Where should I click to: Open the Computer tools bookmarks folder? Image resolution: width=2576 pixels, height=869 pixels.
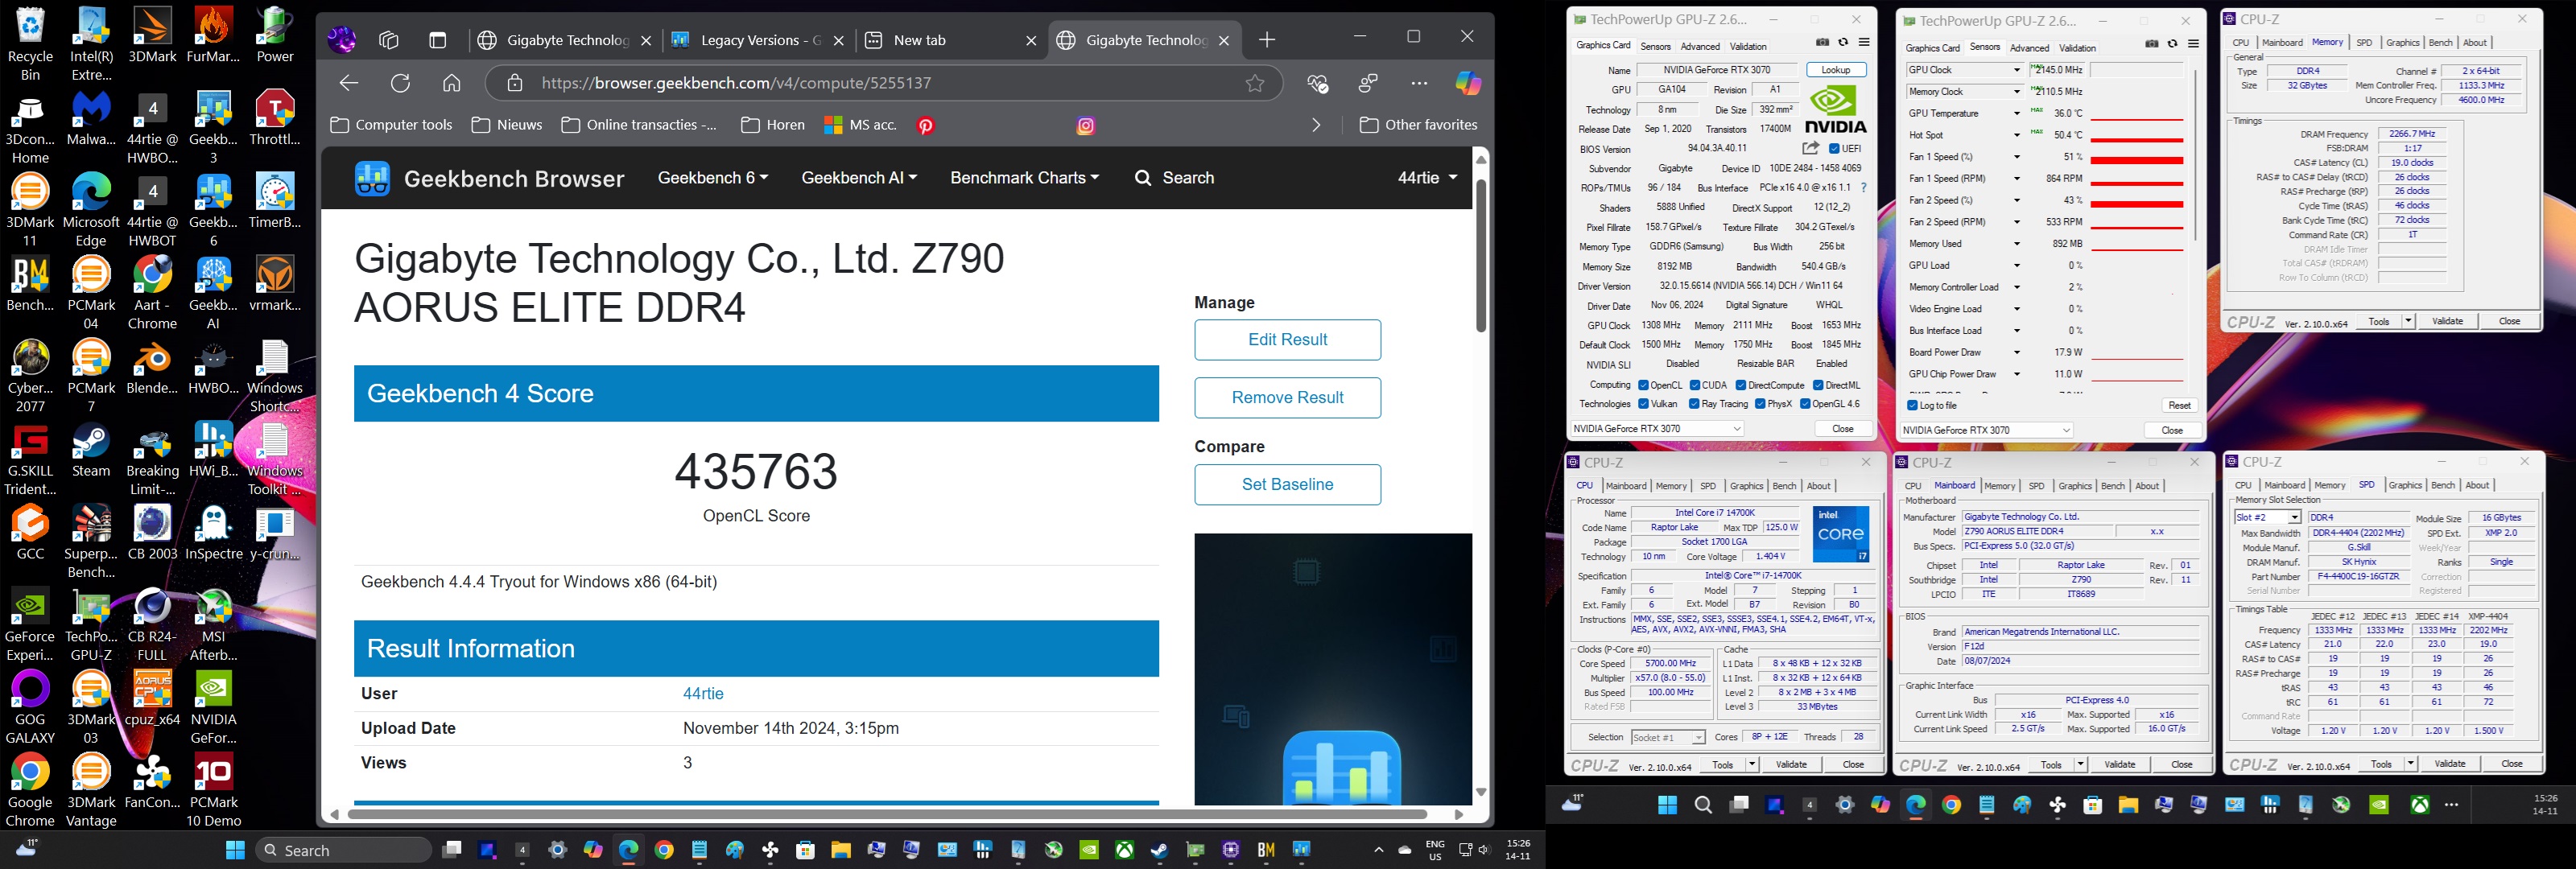coord(391,125)
